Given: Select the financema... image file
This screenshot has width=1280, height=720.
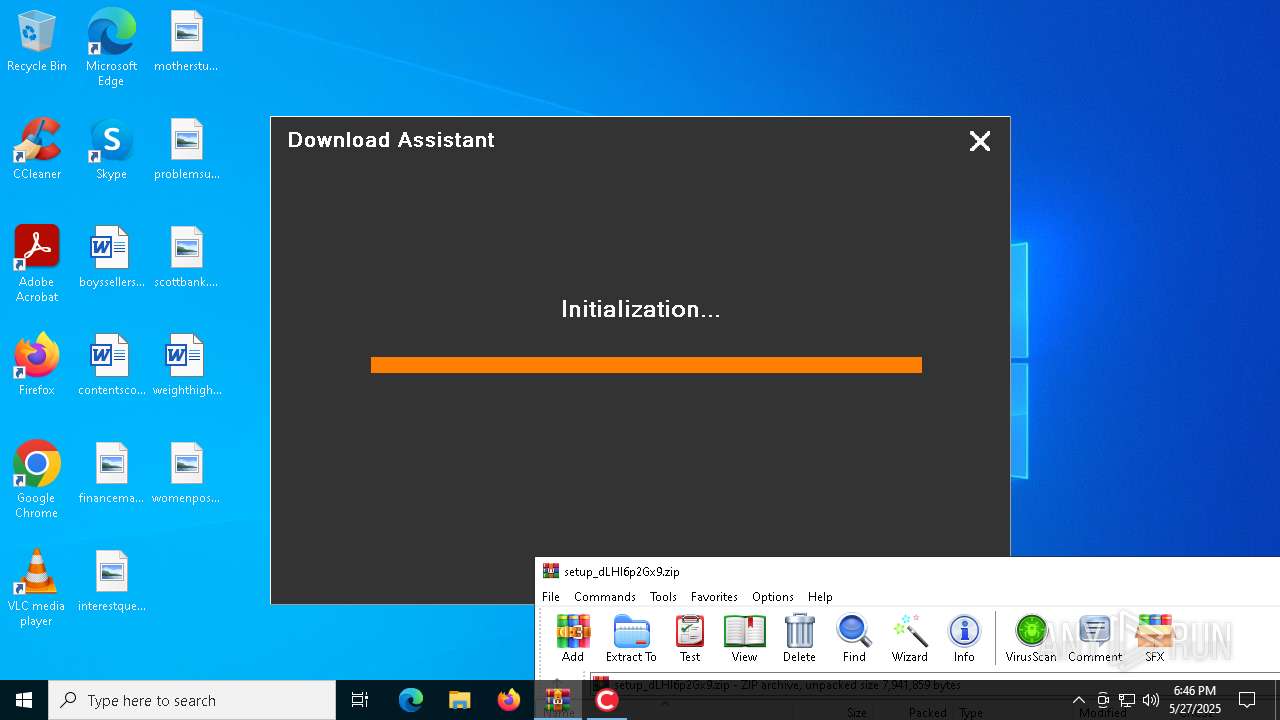Looking at the screenshot, I should click(111, 474).
